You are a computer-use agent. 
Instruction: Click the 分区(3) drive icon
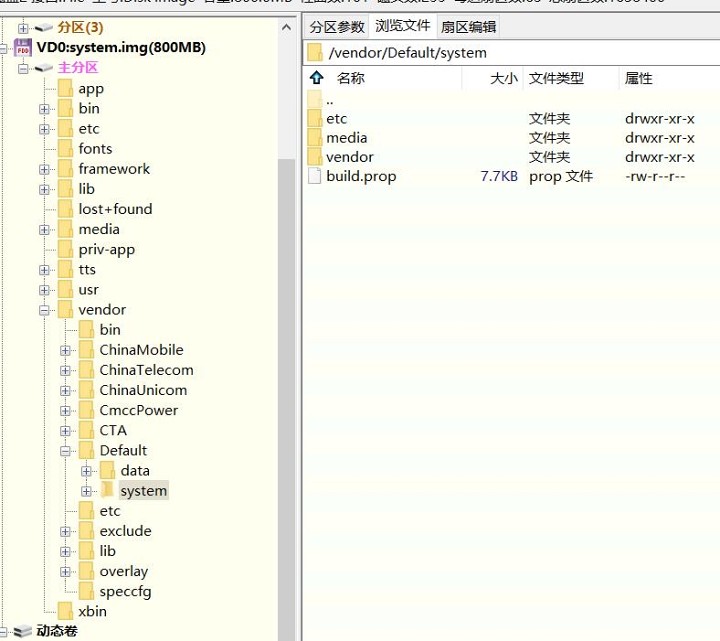click(x=44, y=28)
